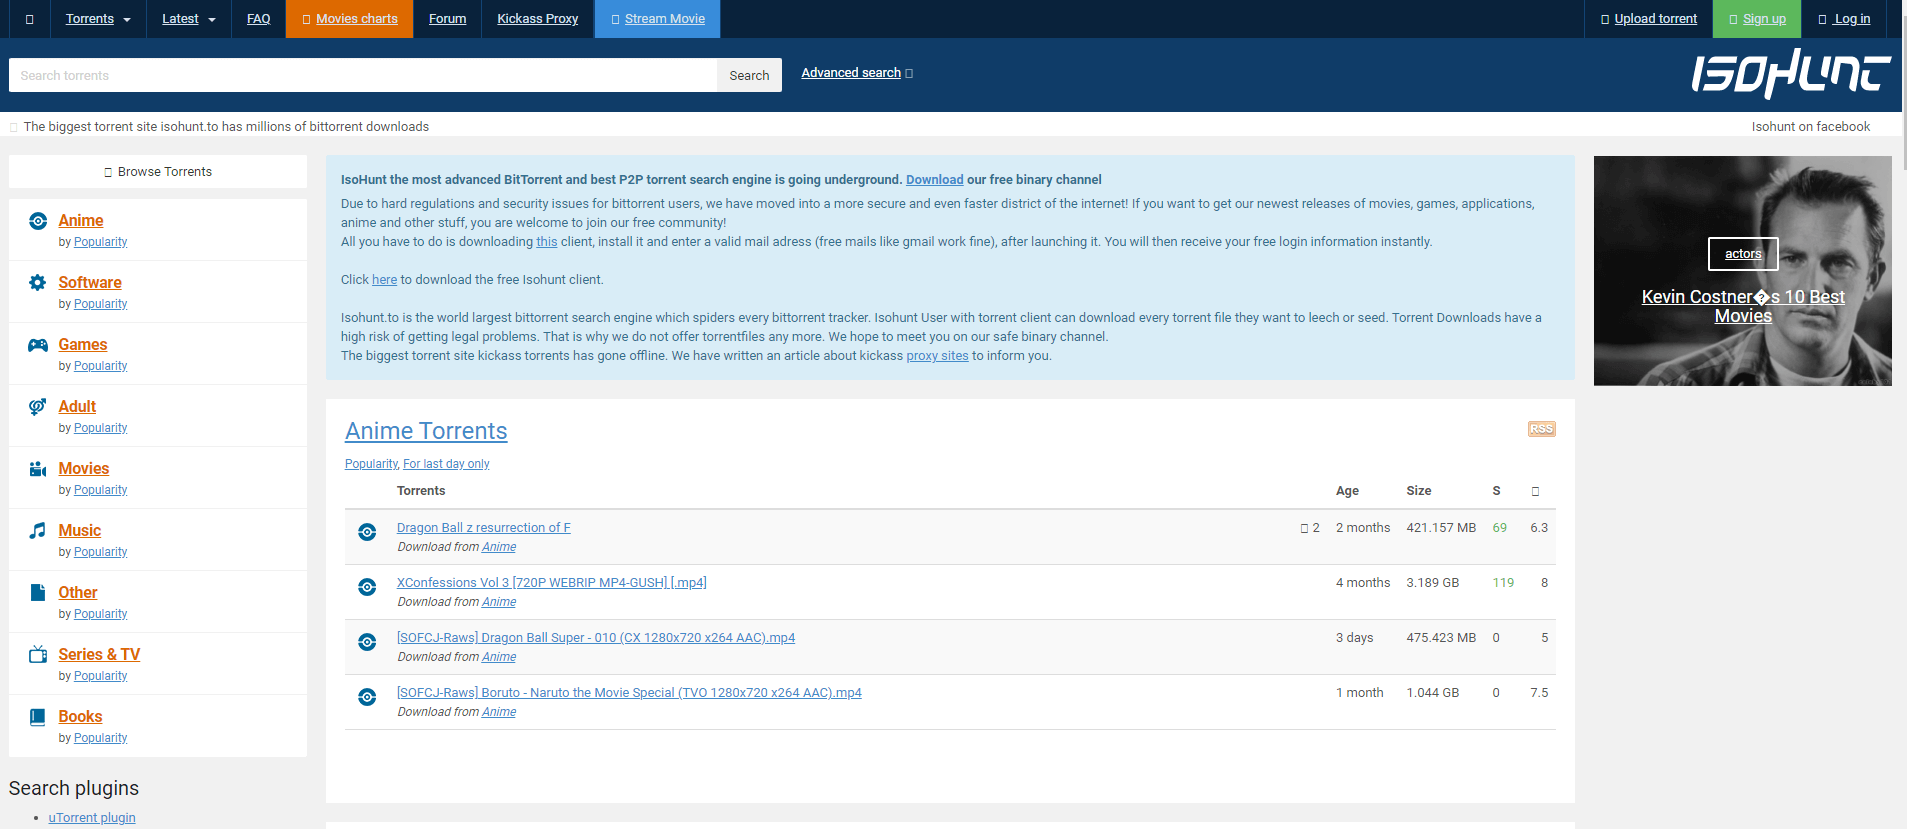Open the Games category link

[83, 344]
